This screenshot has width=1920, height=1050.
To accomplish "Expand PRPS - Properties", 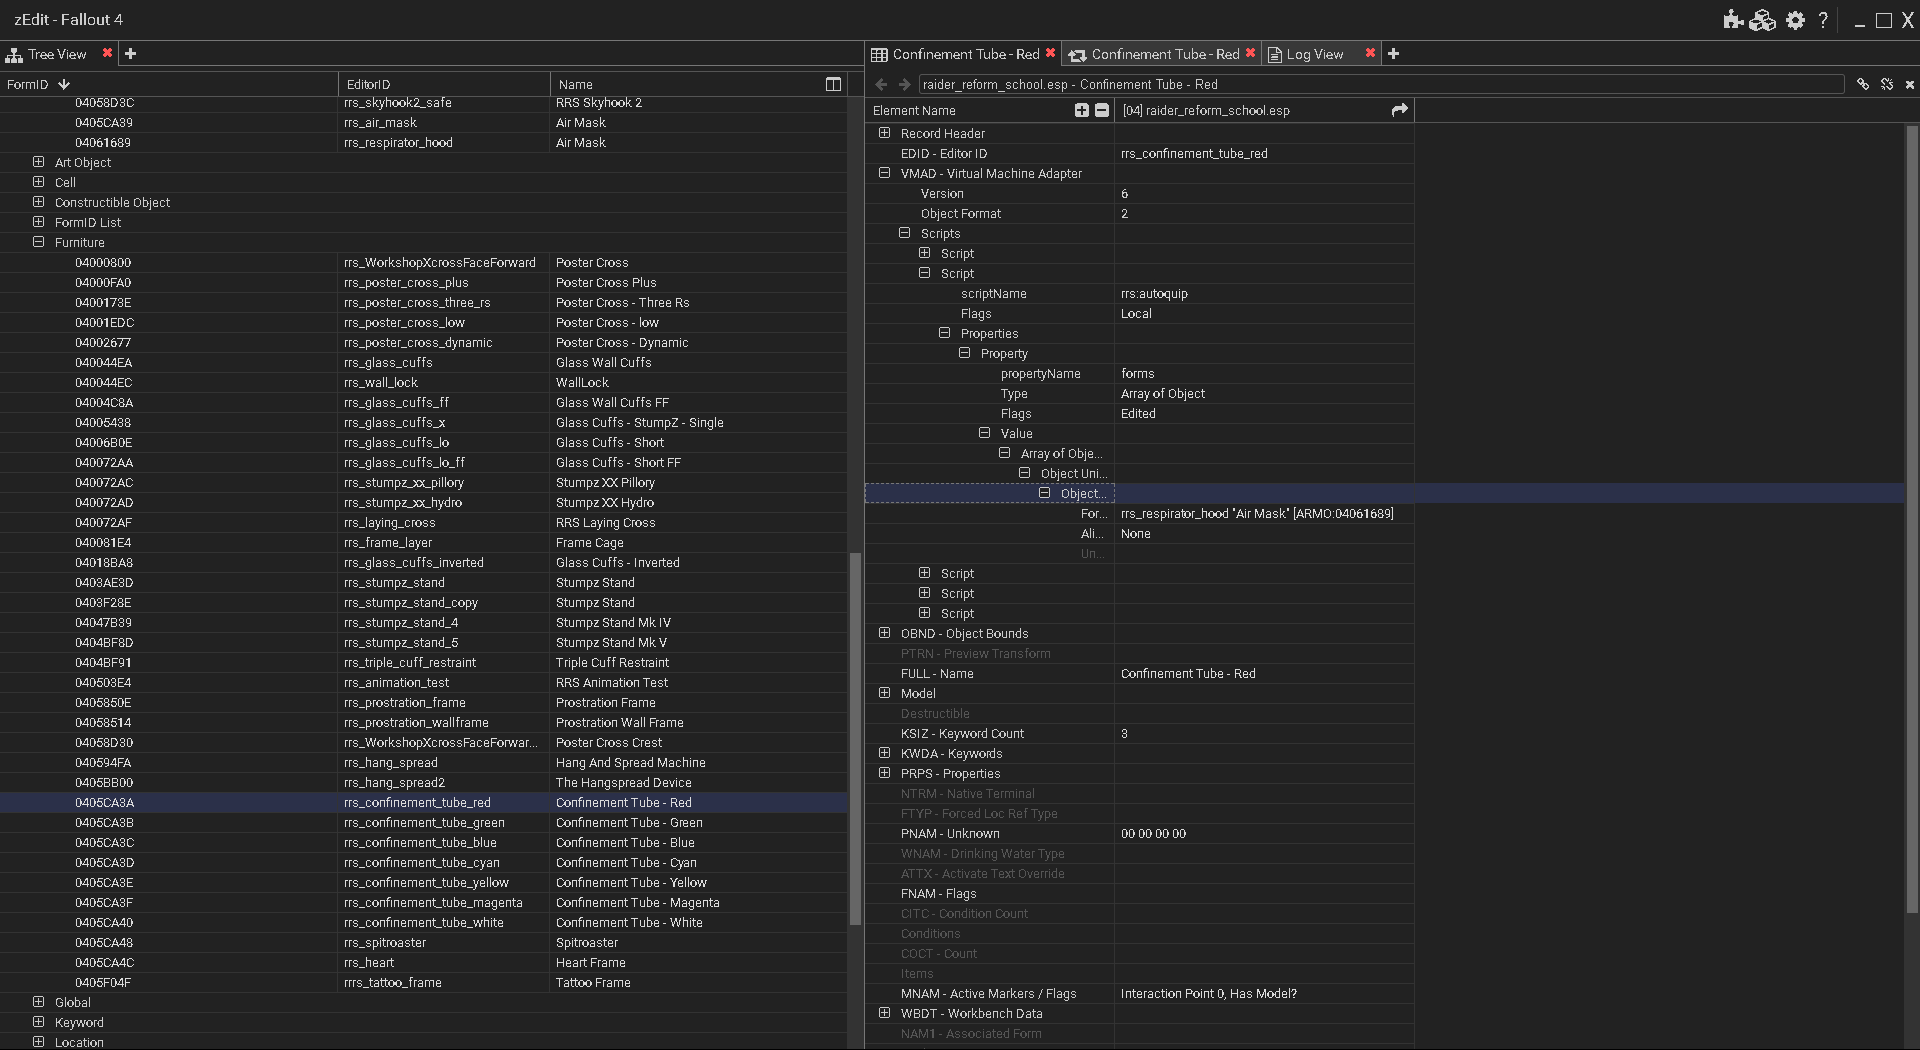I will coord(884,773).
